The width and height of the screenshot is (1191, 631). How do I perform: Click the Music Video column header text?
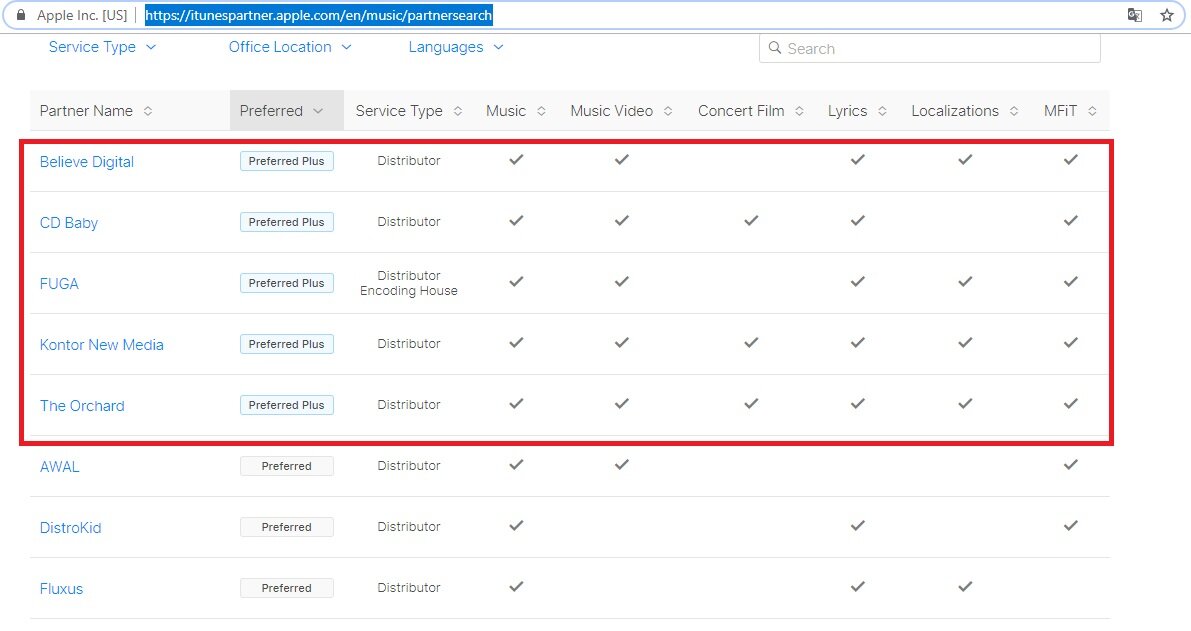tap(611, 111)
